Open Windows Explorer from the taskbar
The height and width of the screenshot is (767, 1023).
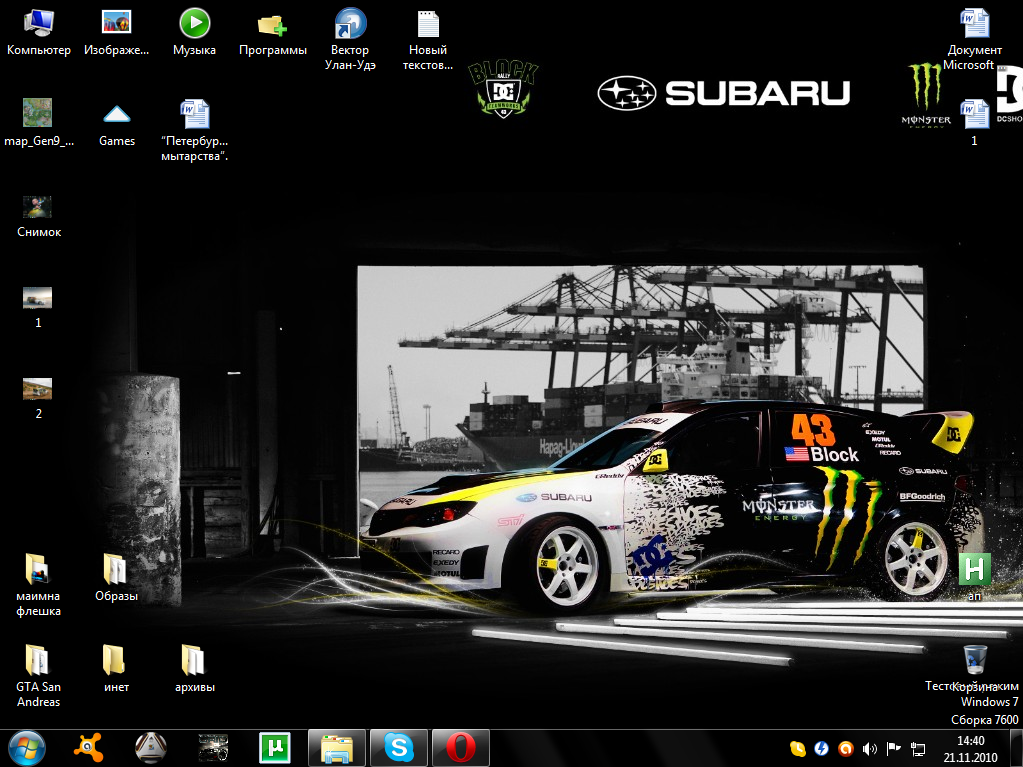(337, 747)
